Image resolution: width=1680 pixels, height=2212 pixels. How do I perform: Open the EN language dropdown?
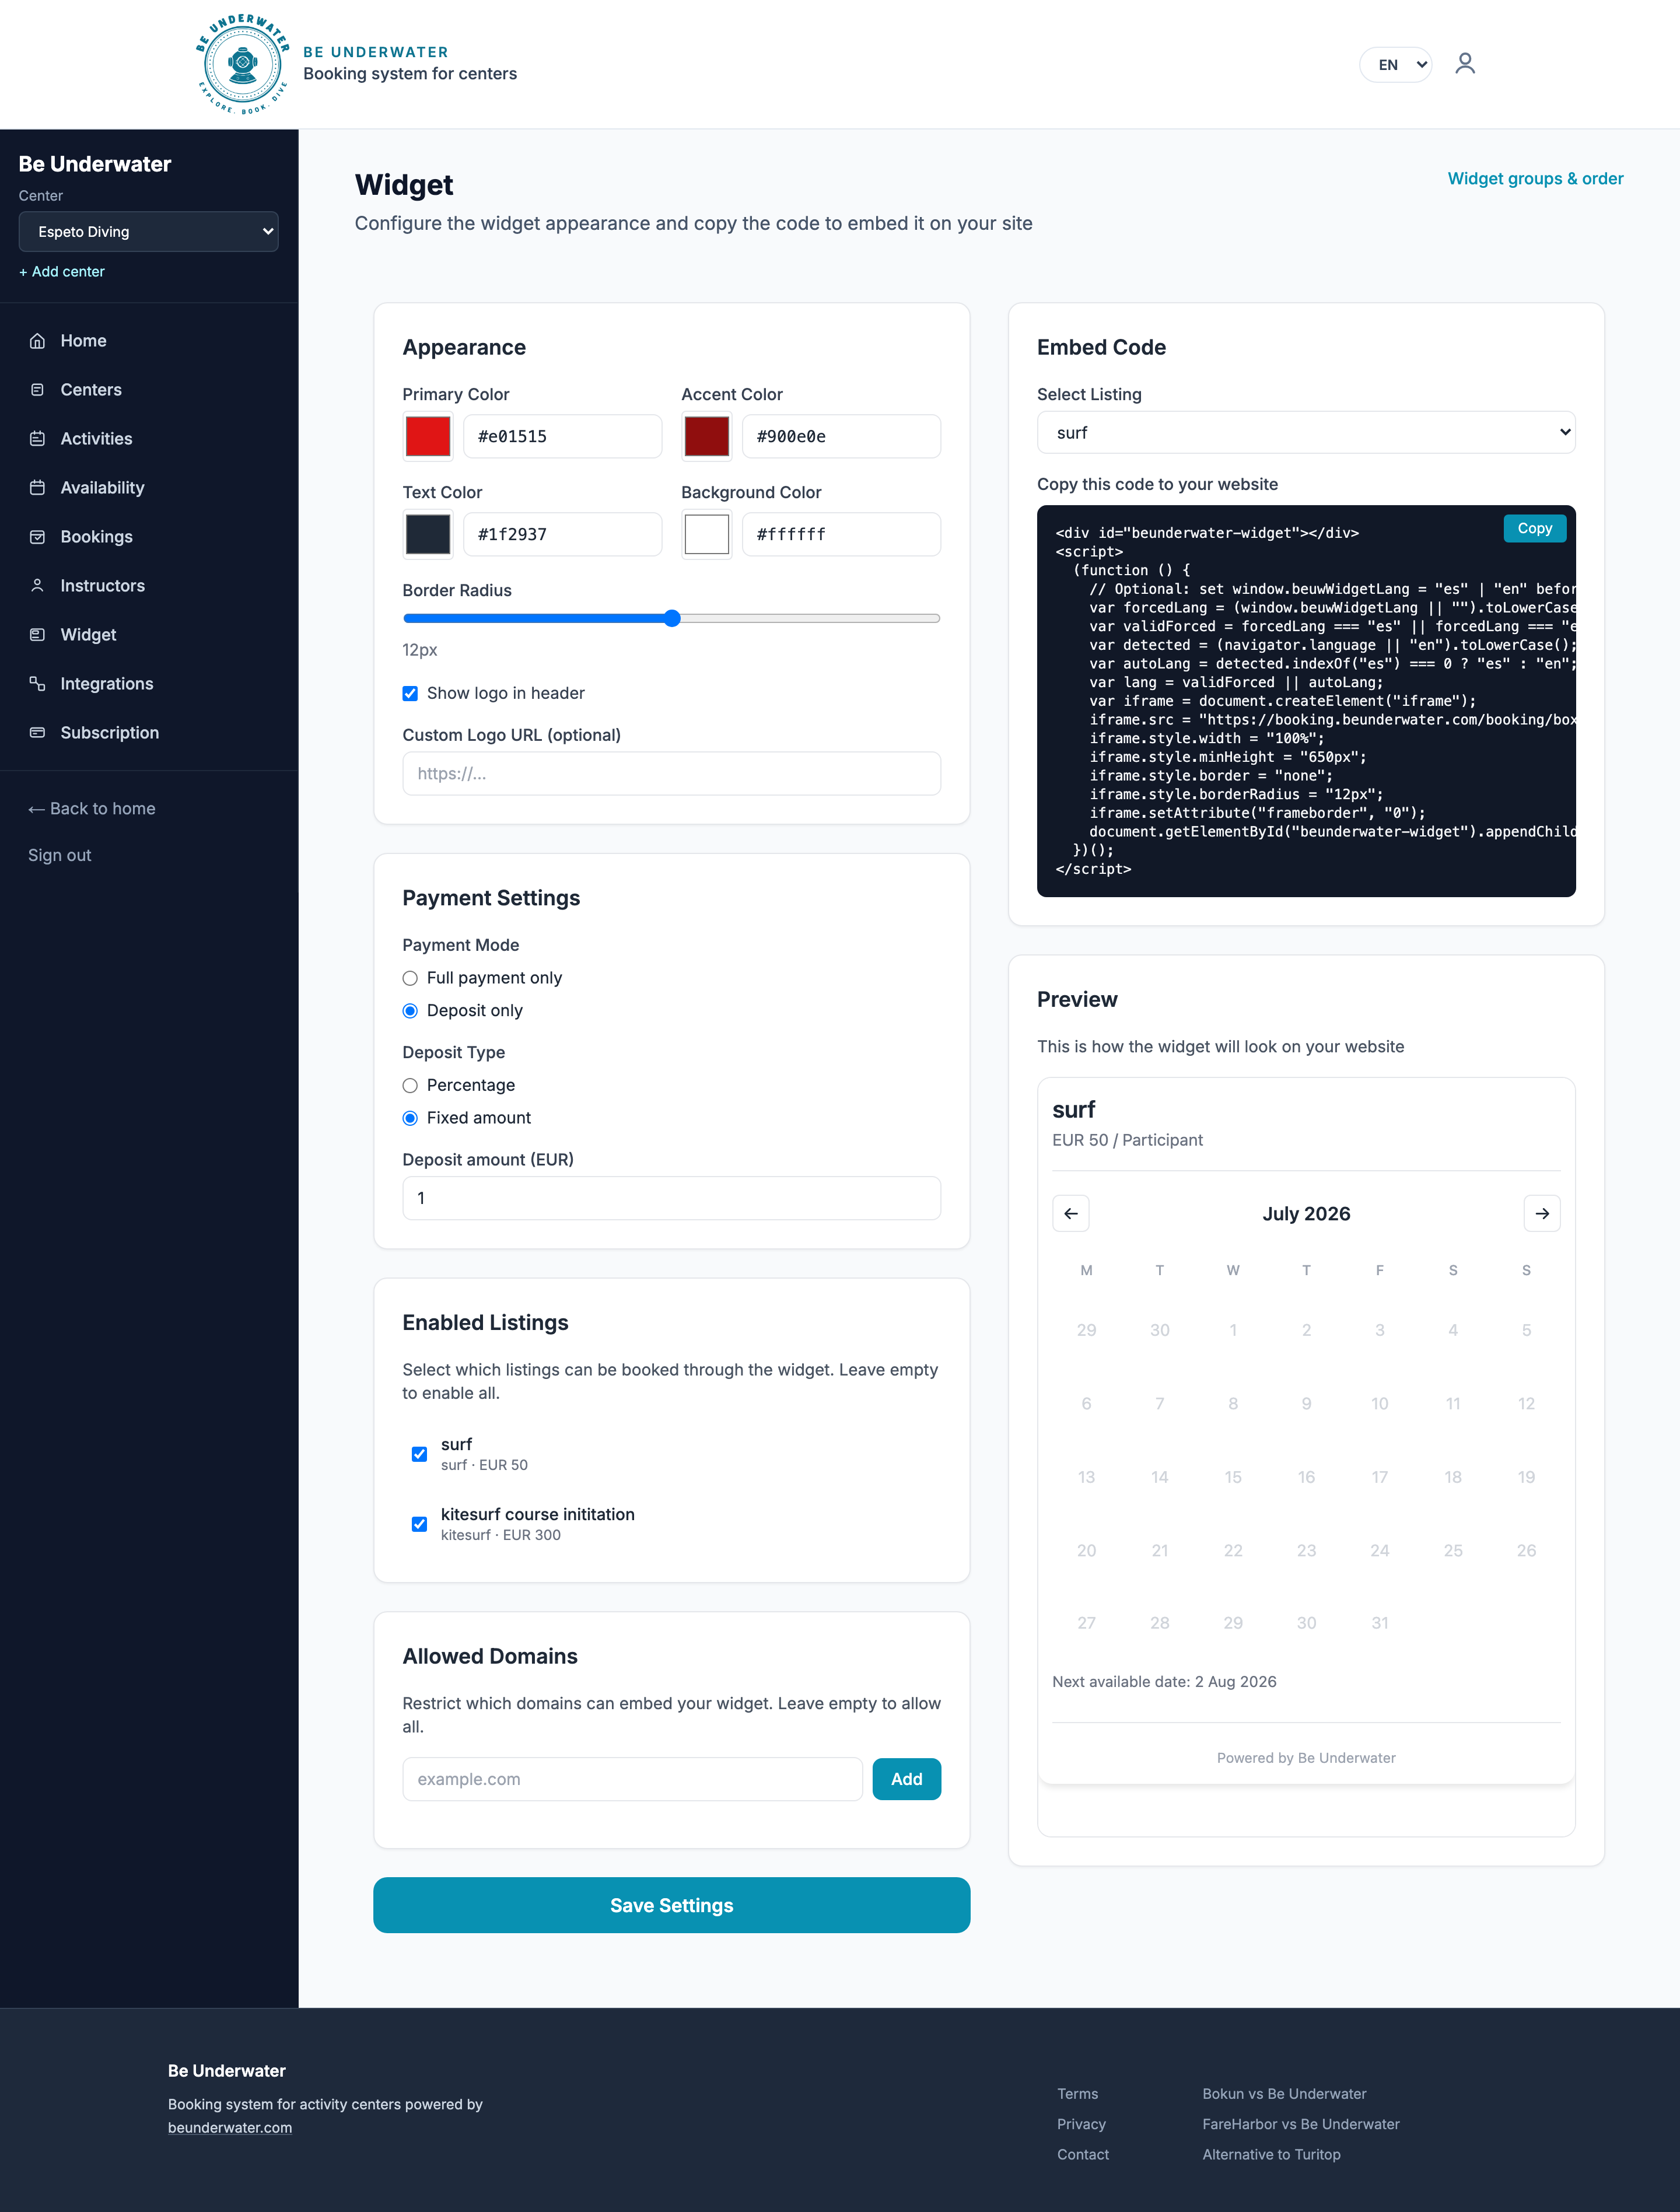click(1396, 65)
